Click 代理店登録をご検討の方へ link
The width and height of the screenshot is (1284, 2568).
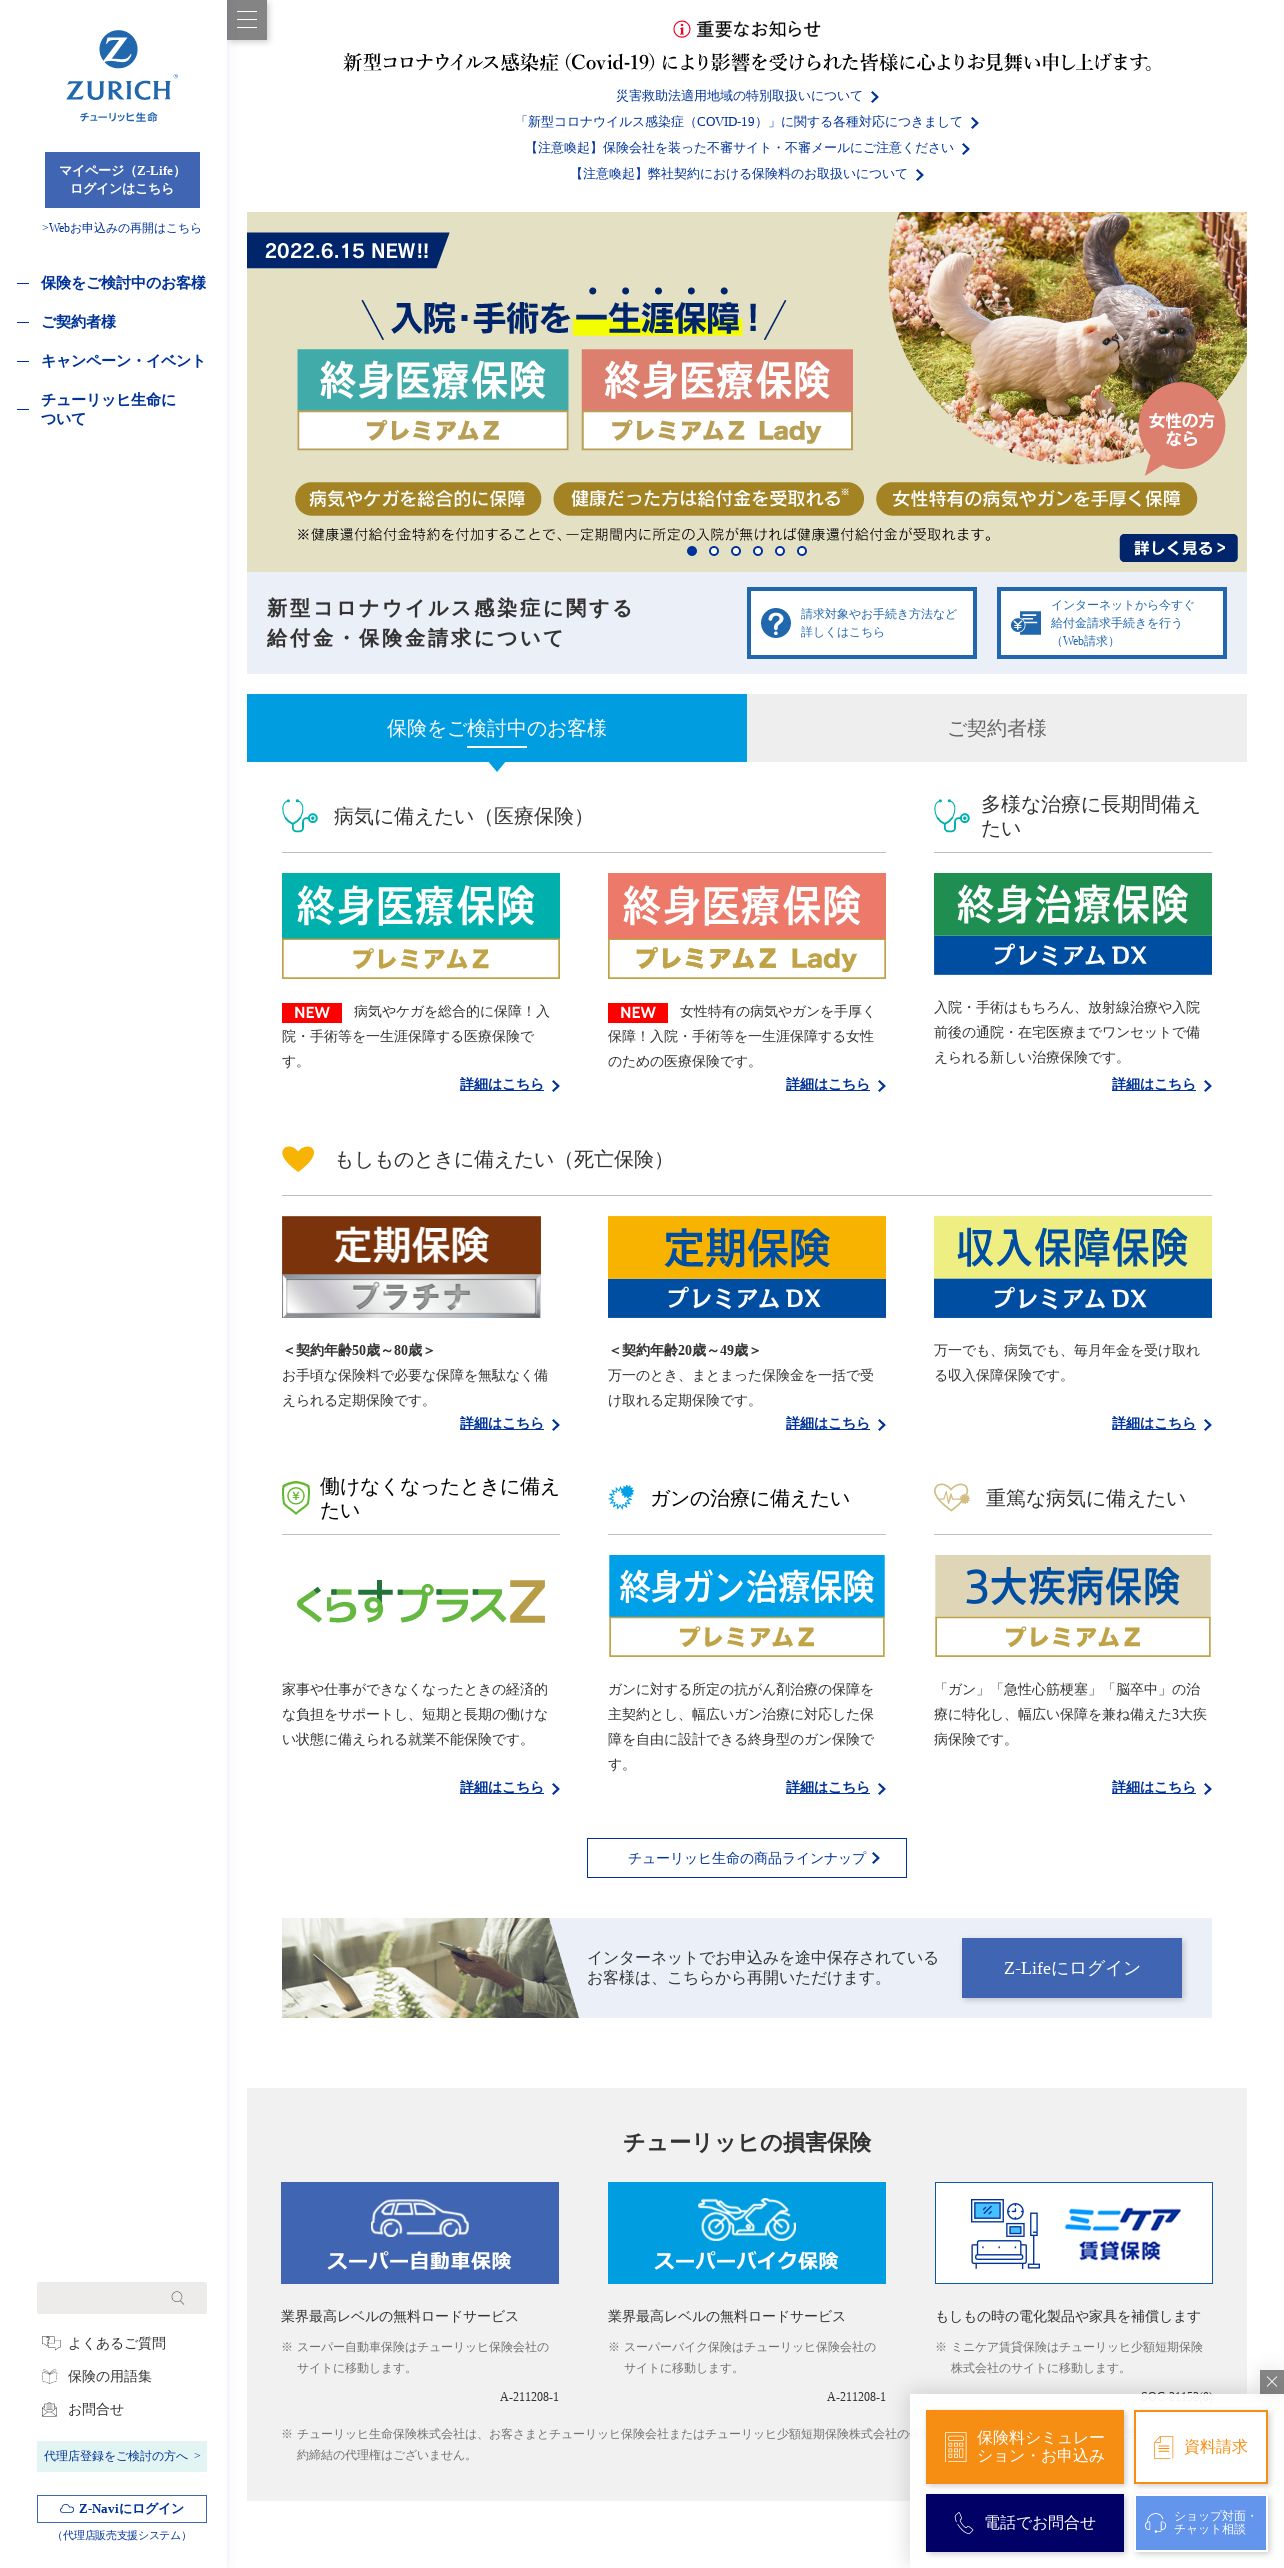[122, 2456]
